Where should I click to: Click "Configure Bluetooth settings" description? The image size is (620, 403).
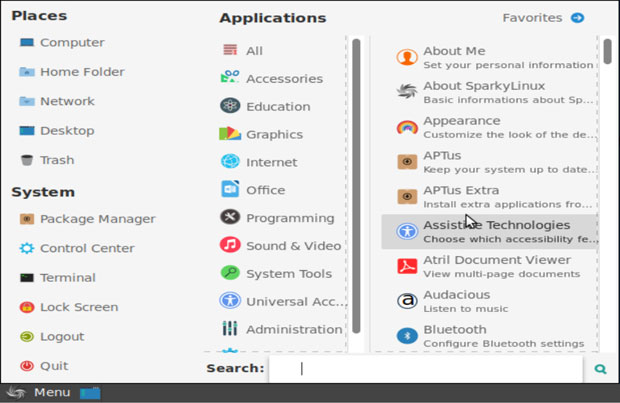click(504, 343)
